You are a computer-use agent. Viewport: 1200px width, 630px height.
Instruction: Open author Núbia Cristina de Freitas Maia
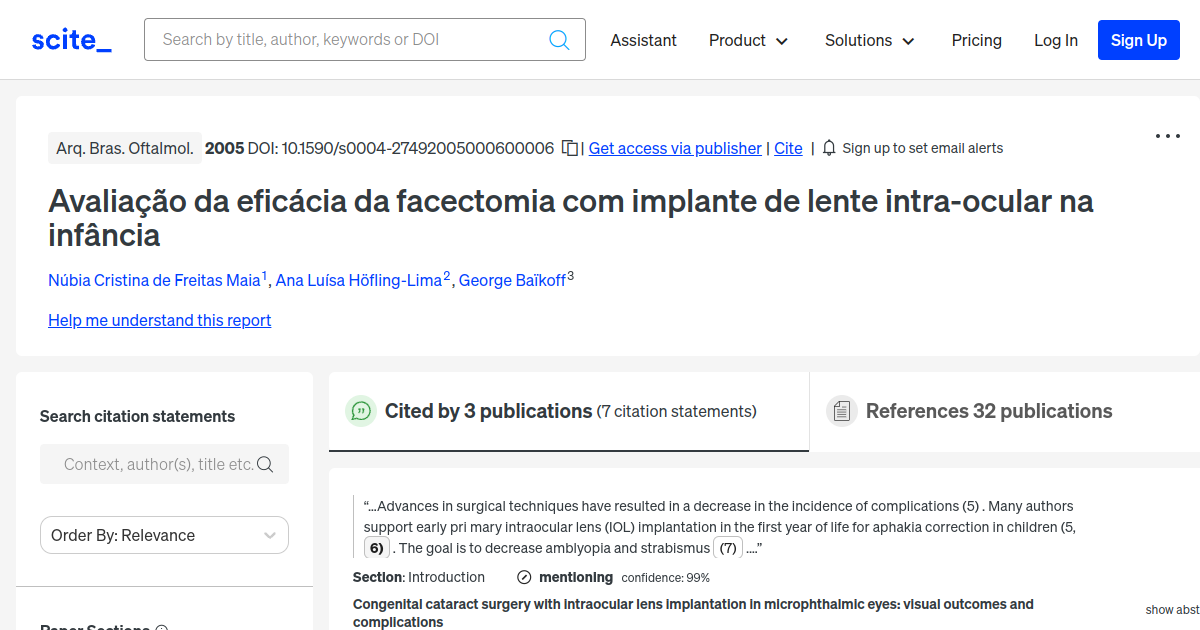click(x=154, y=280)
